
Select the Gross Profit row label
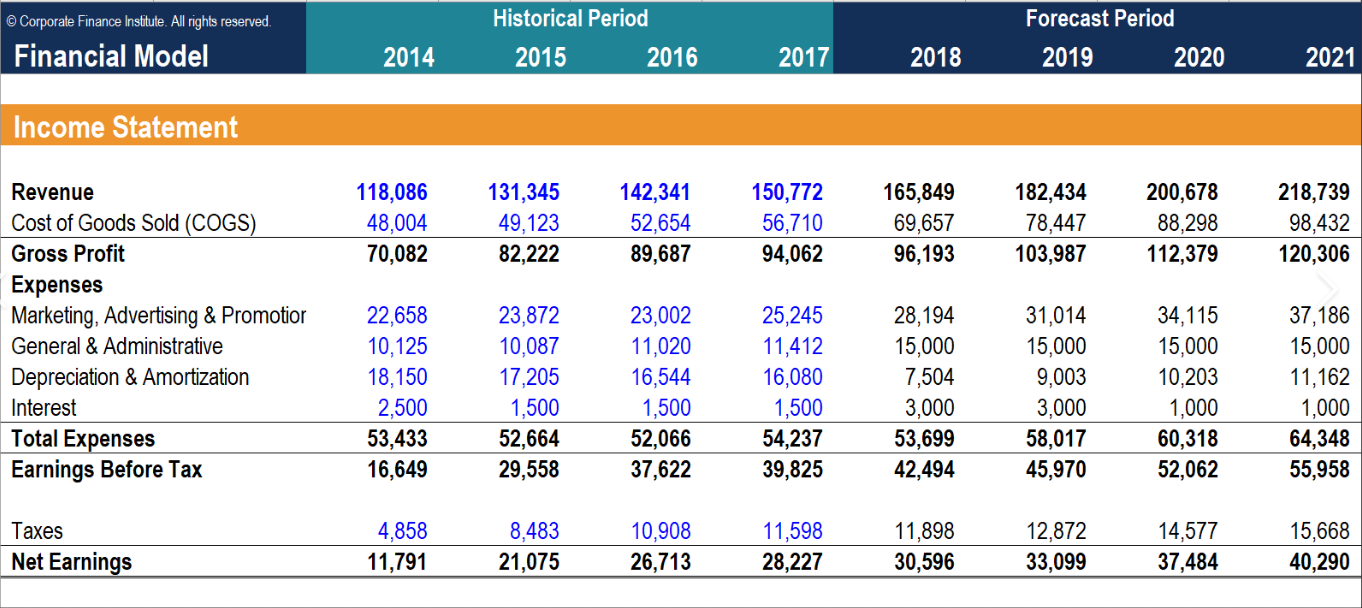point(68,254)
